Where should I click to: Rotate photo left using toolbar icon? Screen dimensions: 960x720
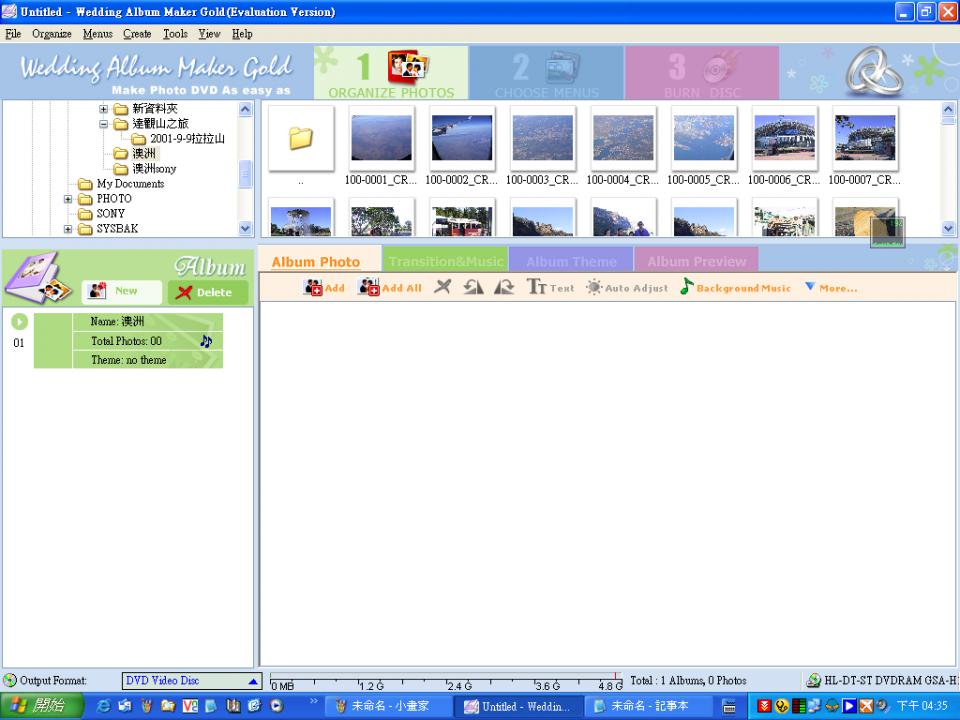(x=473, y=287)
